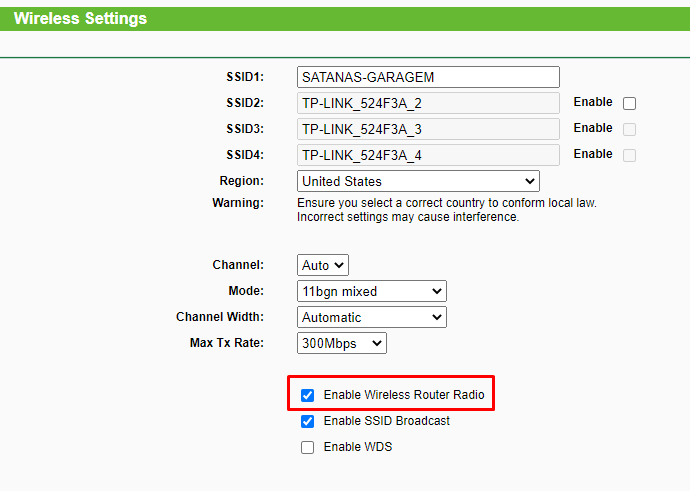Click the SSID4 text field TP-LINK_524F3A_4

(428, 155)
